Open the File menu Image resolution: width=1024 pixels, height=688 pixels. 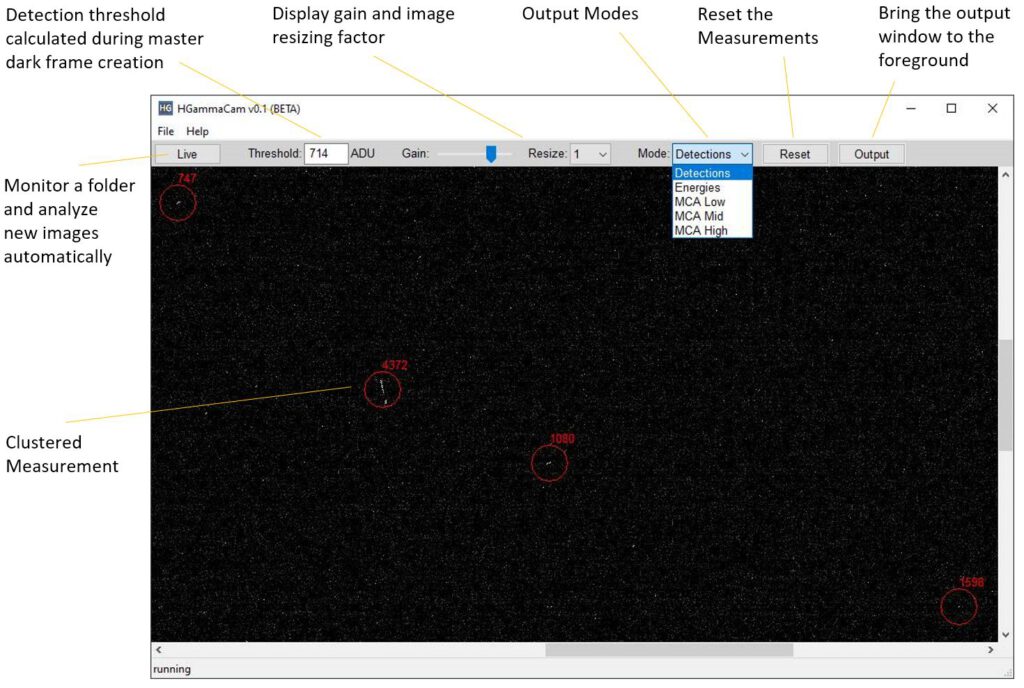point(166,131)
